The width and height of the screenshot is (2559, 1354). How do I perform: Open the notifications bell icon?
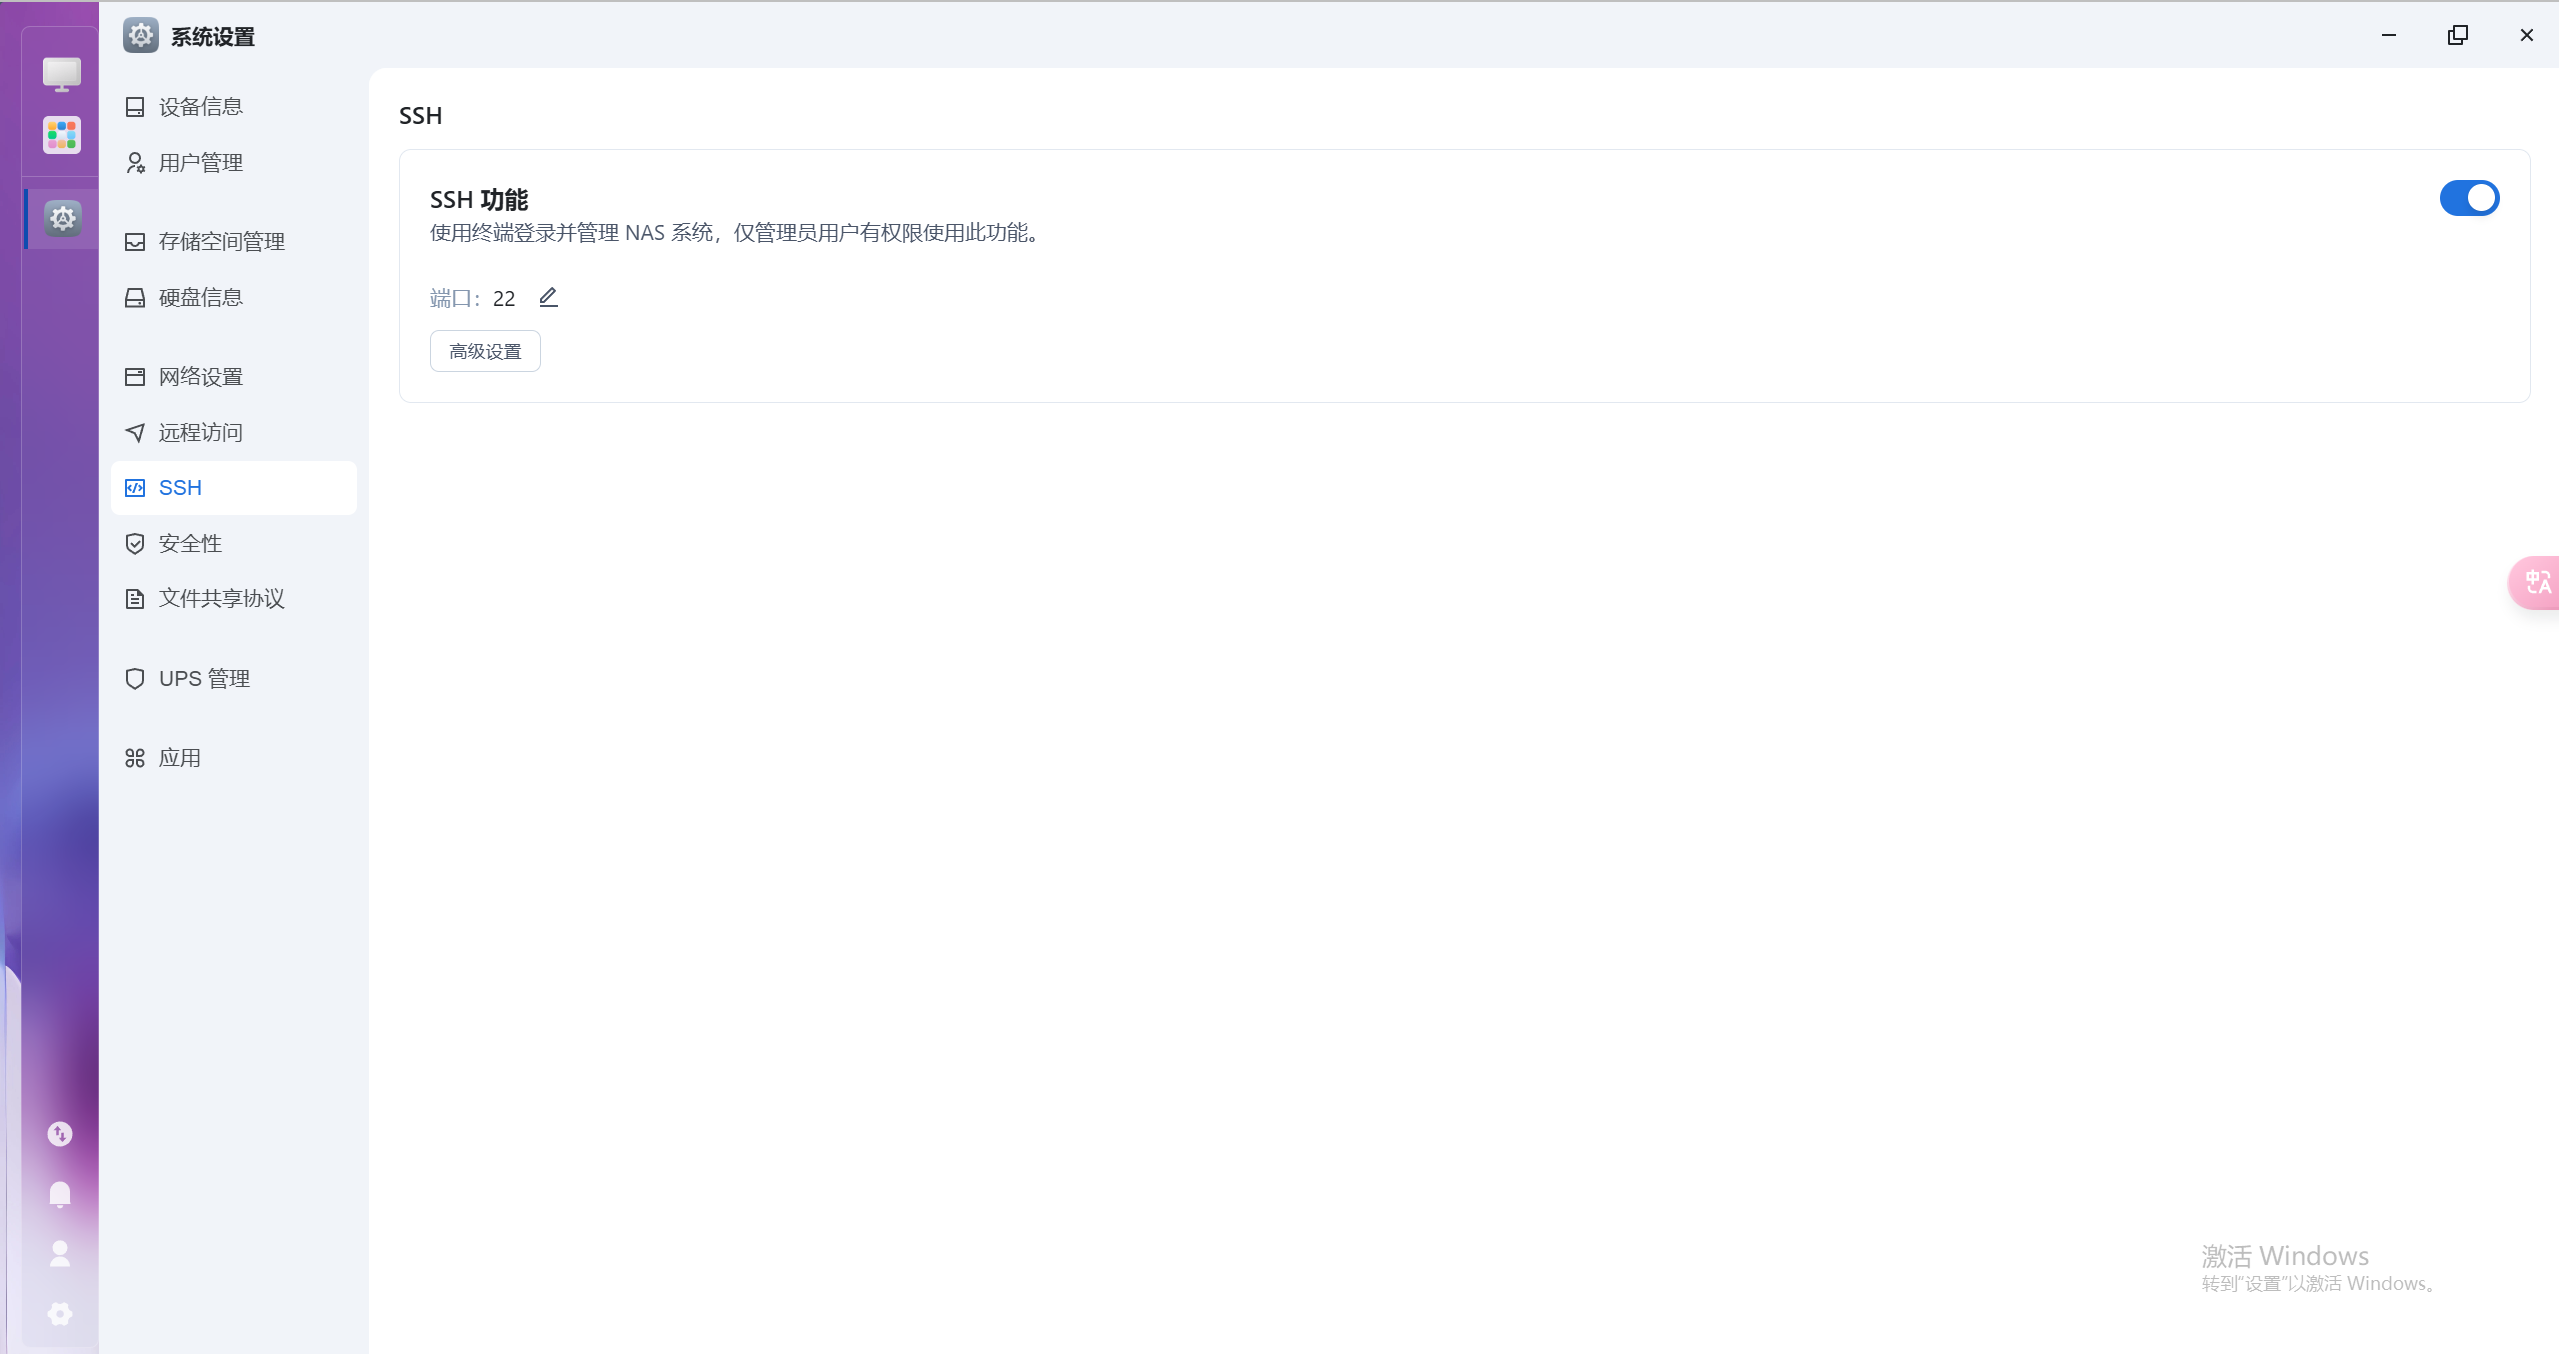pyautogui.click(x=60, y=1193)
